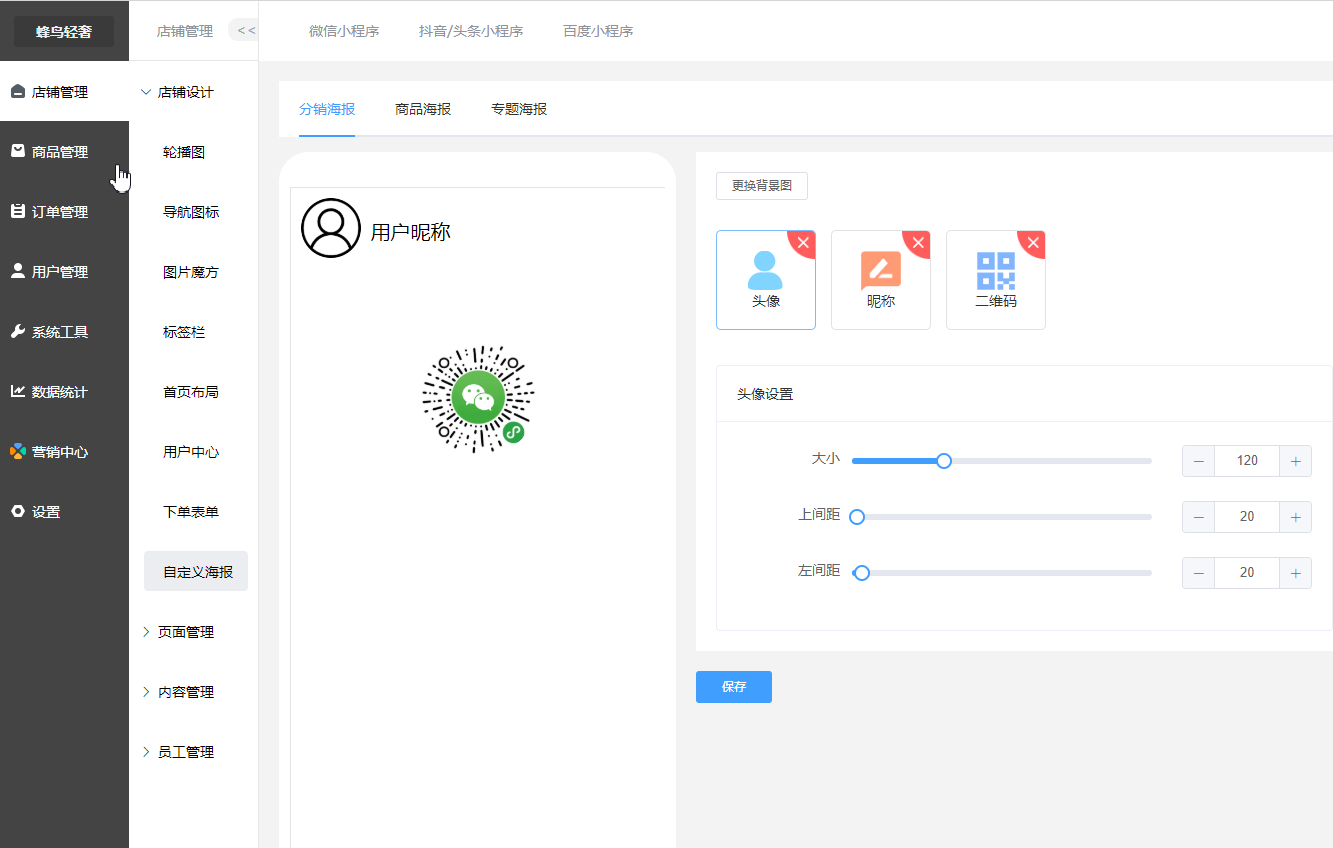This screenshot has height=848, width=1333.
Task: Click the 店铺管理 sidebar icon
Action: coord(17,92)
